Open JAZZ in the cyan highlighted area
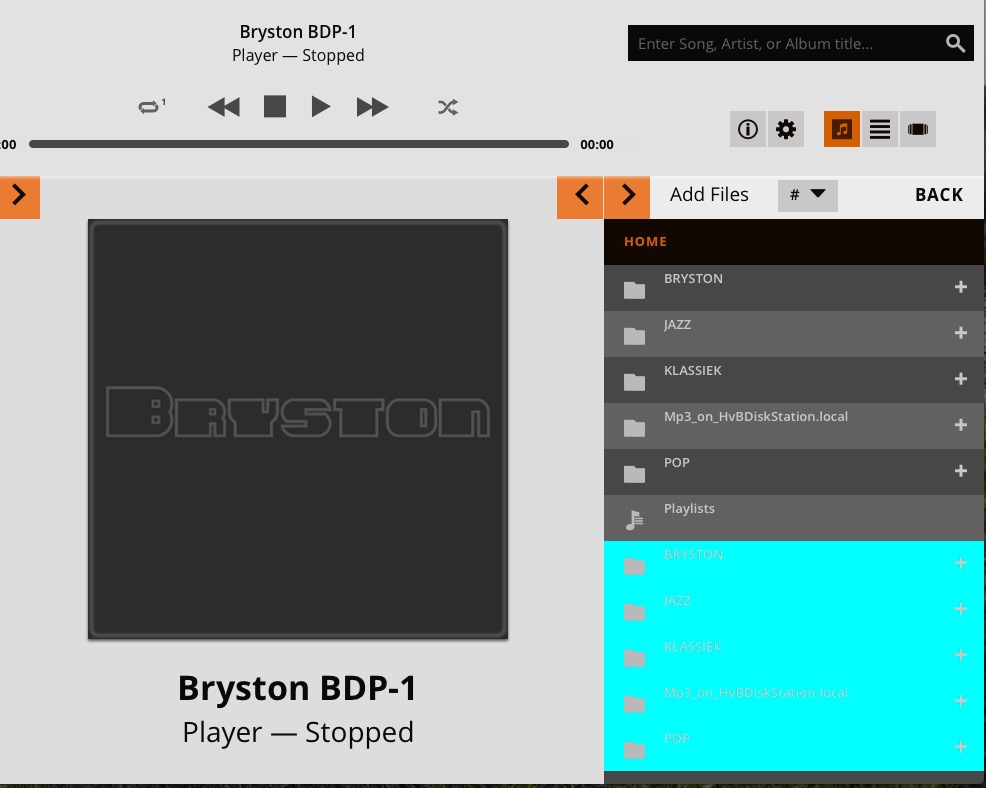986x788 pixels. click(x=794, y=610)
